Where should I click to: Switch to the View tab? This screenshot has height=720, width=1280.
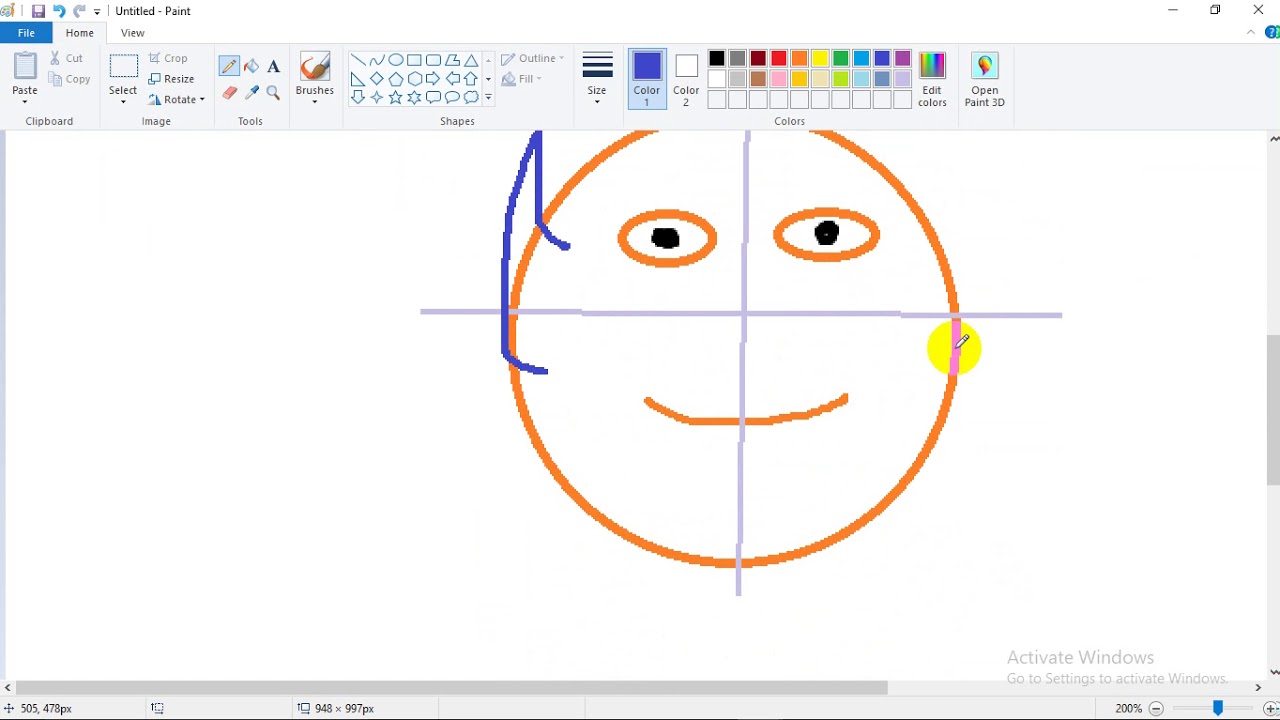[133, 33]
